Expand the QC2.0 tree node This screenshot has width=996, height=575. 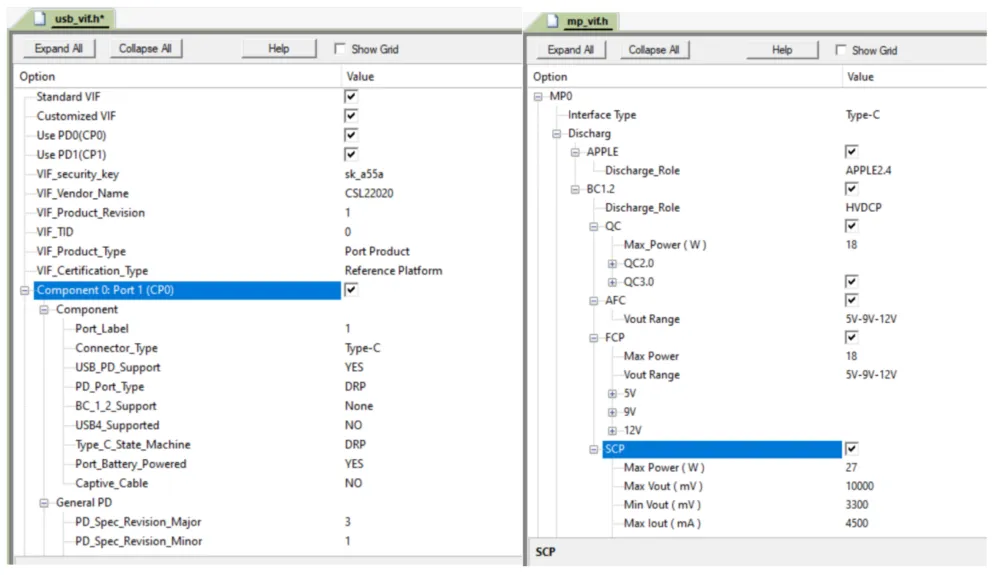click(612, 264)
